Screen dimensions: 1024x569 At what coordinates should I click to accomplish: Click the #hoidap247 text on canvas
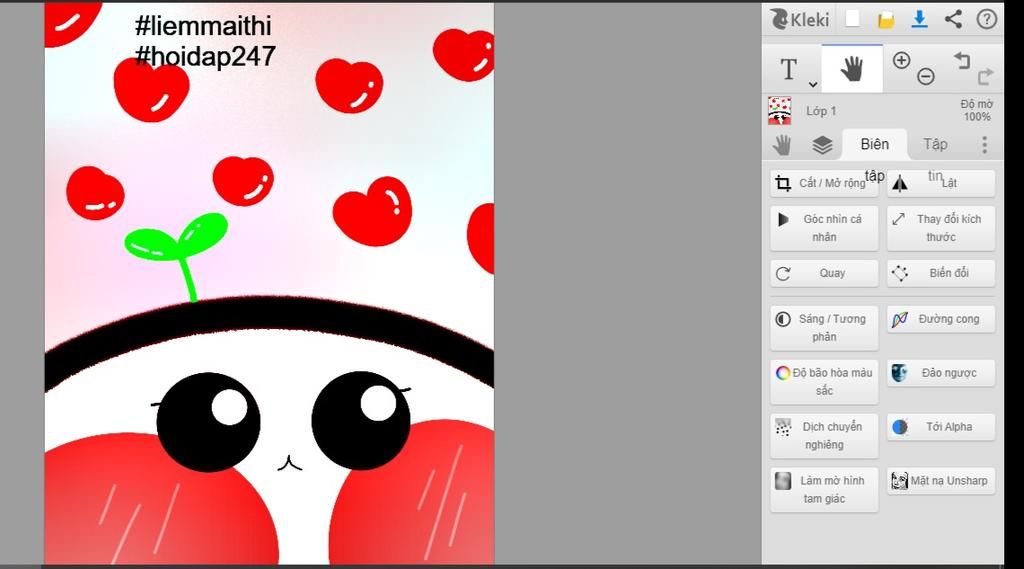coord(205,56)
